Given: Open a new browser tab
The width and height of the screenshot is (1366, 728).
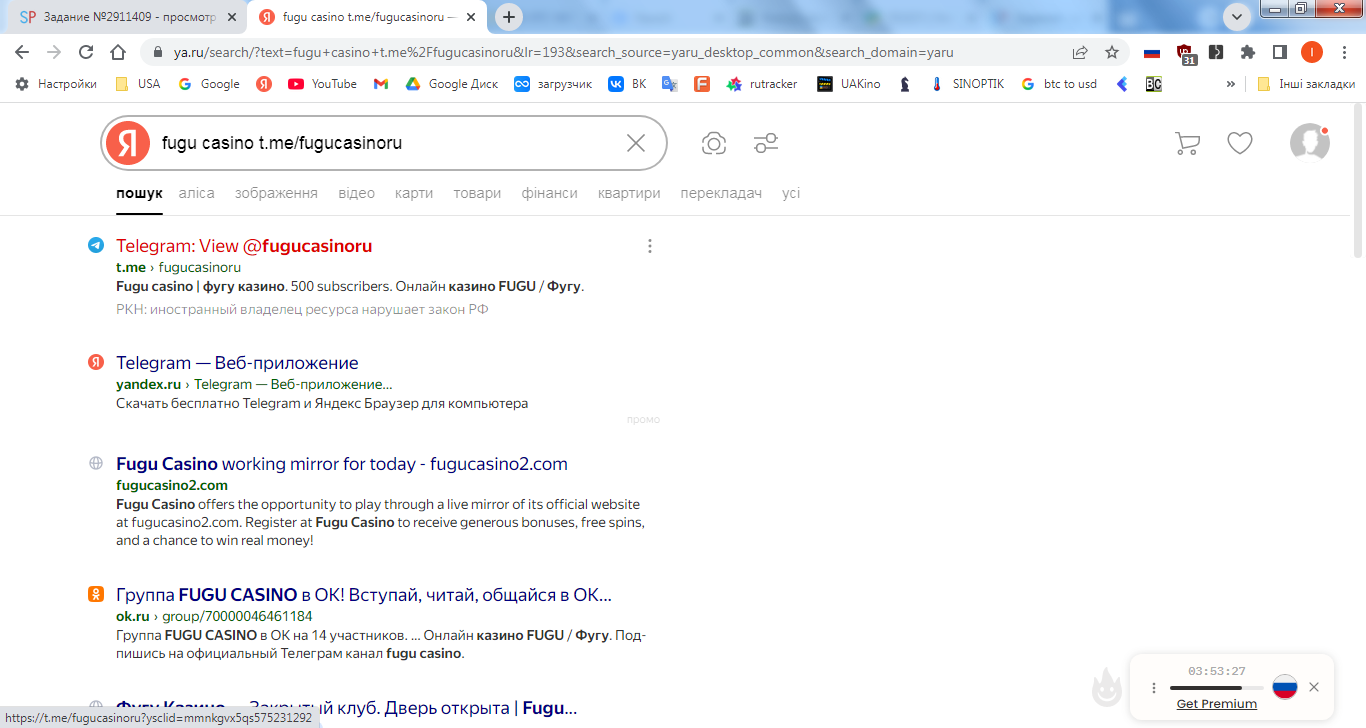Looking at the screenshot, I should click(510, 17).
